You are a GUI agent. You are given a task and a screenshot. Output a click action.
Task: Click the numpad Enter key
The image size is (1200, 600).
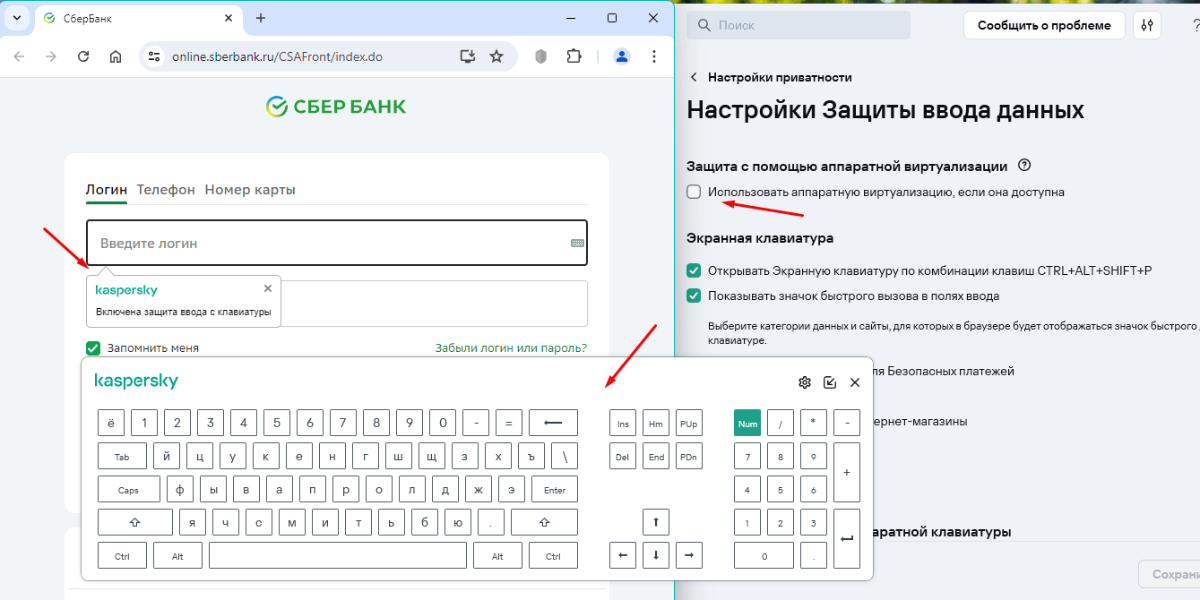847,538
